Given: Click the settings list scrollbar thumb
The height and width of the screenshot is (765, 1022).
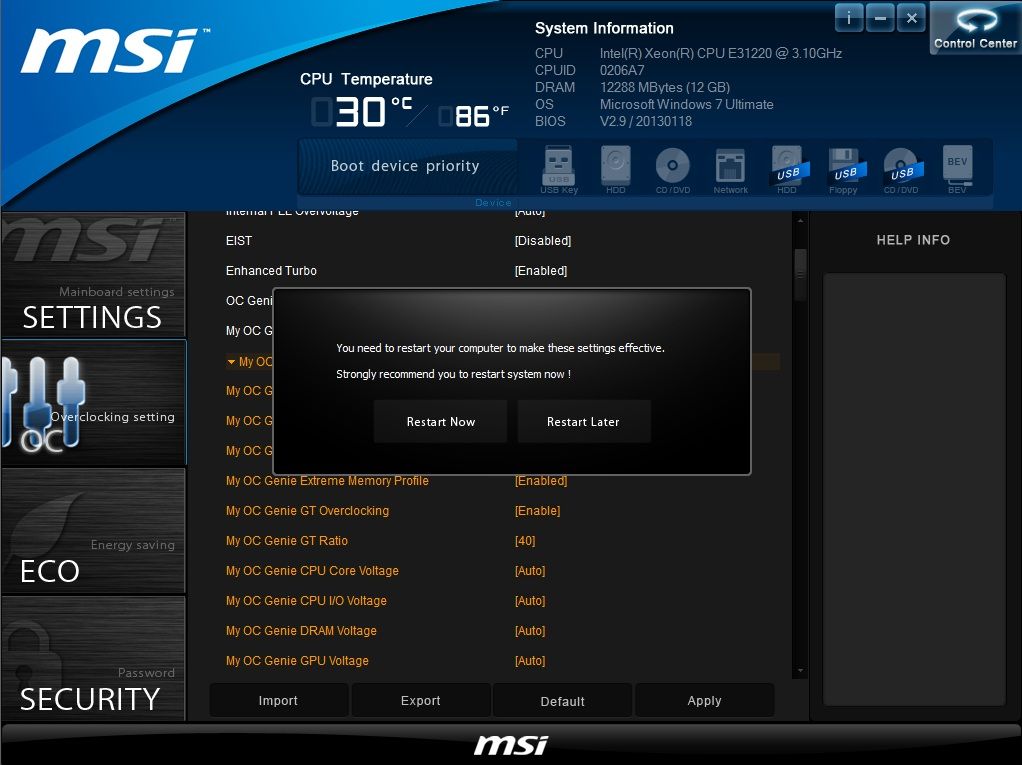Looking at the screenshot, I should (x=800, y=274).
